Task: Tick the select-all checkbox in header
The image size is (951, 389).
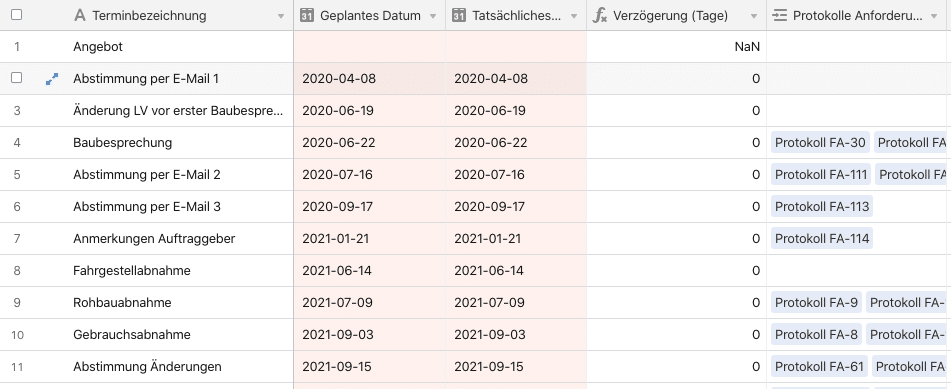Action: pyautogui.click(x=17, y=15)
